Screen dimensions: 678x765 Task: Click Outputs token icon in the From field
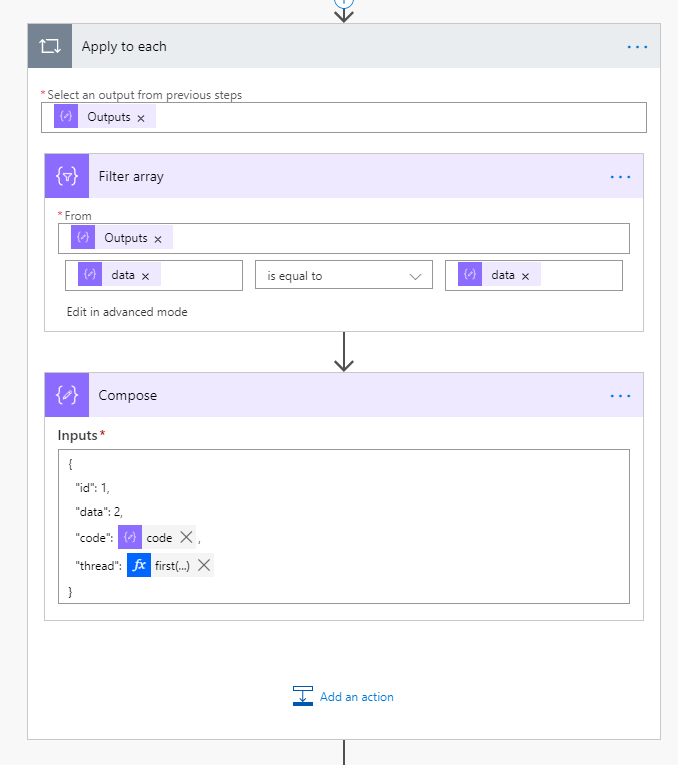[x=83, y=237]
